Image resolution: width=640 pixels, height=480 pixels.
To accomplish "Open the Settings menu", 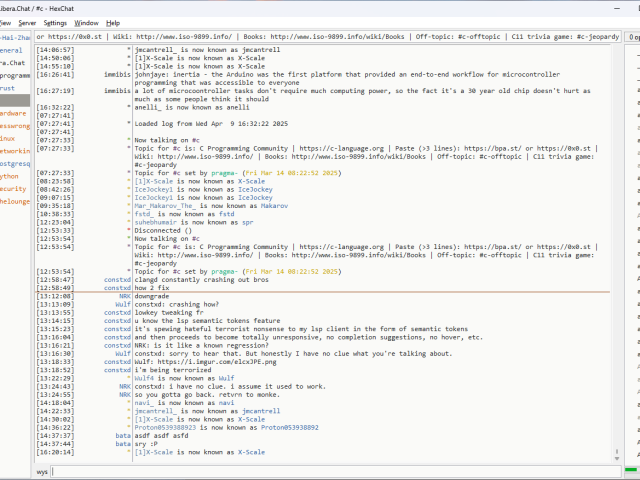I will tap(55, 22).
